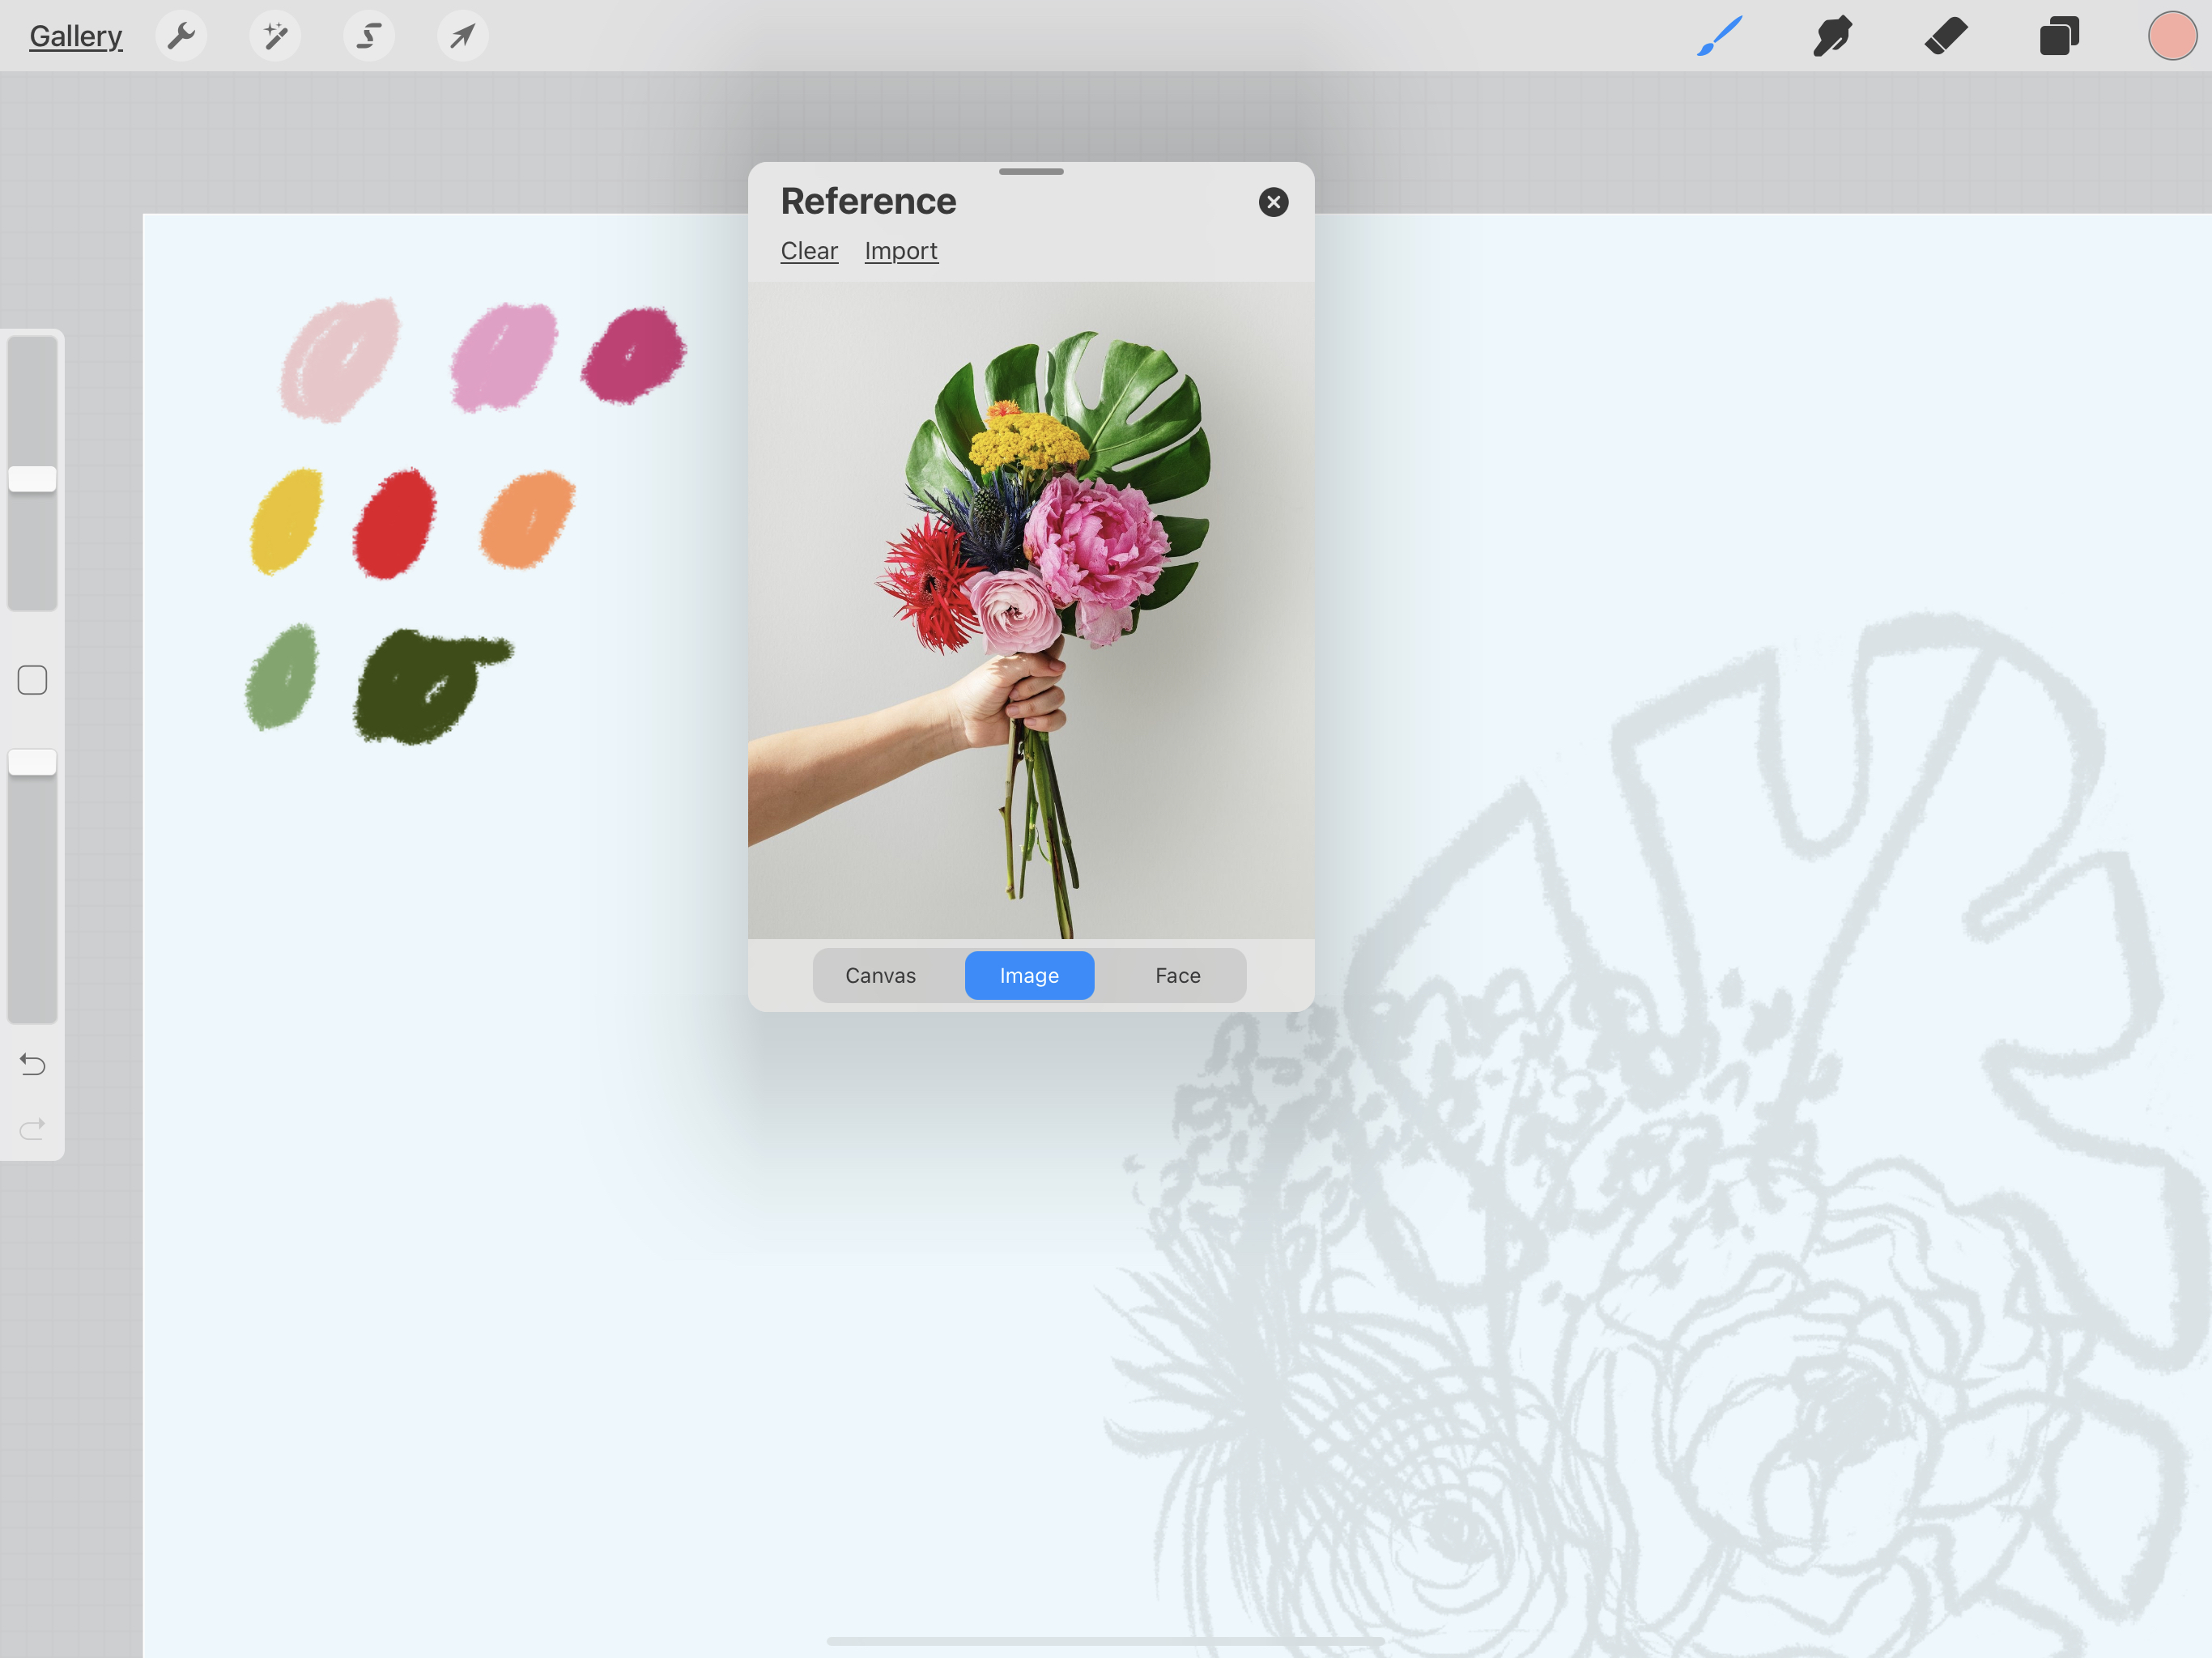
Task: Click the lilac pink paint swatch on canvas
Action: pos(503,357)
